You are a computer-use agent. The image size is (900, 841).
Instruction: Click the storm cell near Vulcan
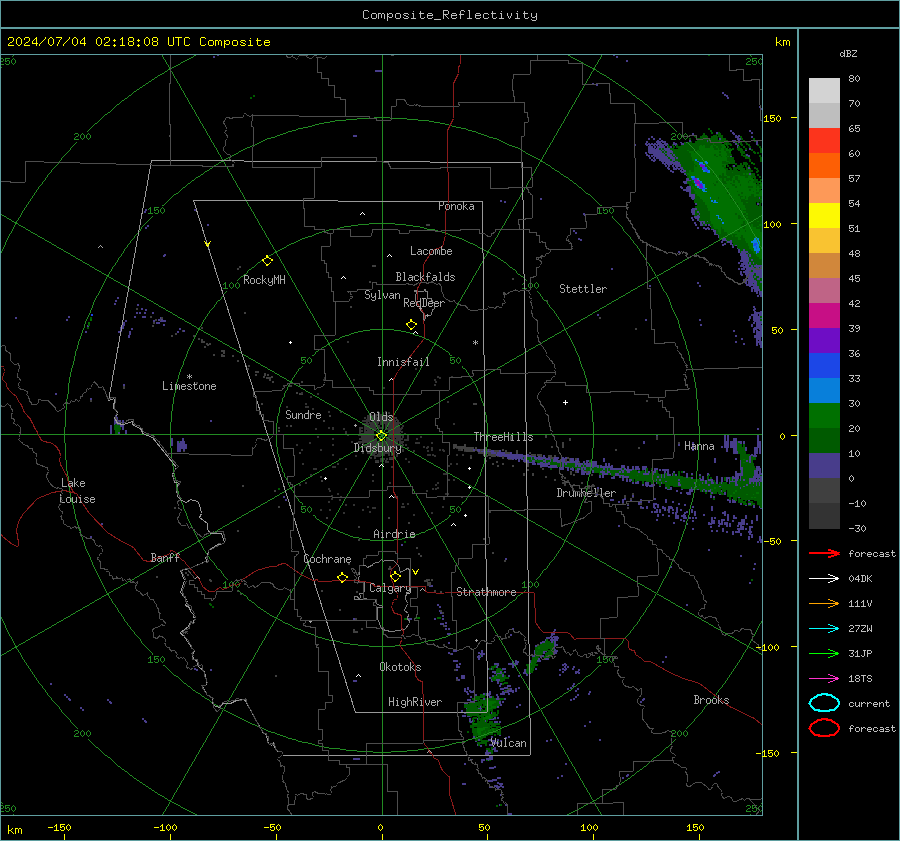pyautogui.click(x=483, y=719)
